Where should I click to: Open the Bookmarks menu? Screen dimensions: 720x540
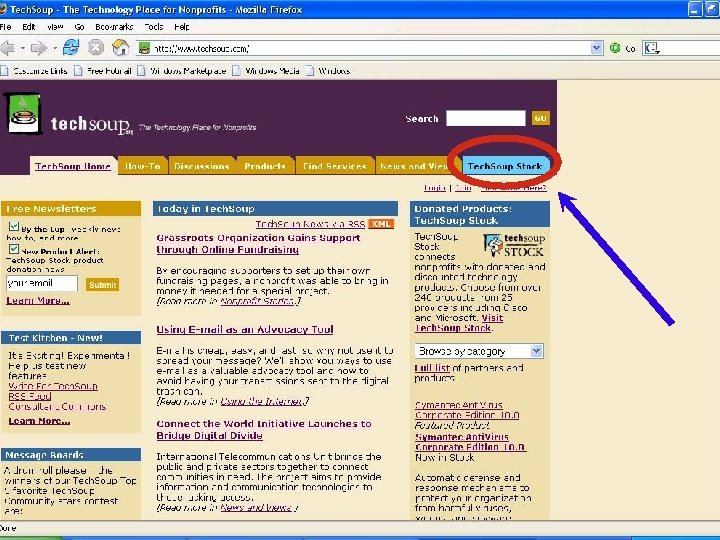click(x=114, y=27)
